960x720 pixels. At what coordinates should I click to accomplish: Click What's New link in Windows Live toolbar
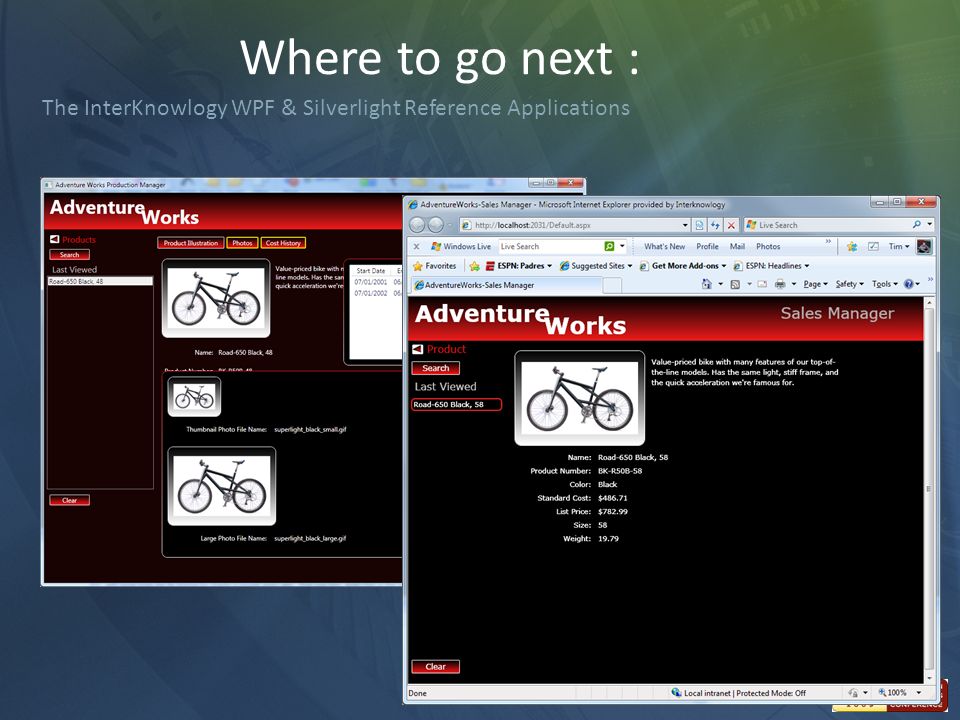664,246
